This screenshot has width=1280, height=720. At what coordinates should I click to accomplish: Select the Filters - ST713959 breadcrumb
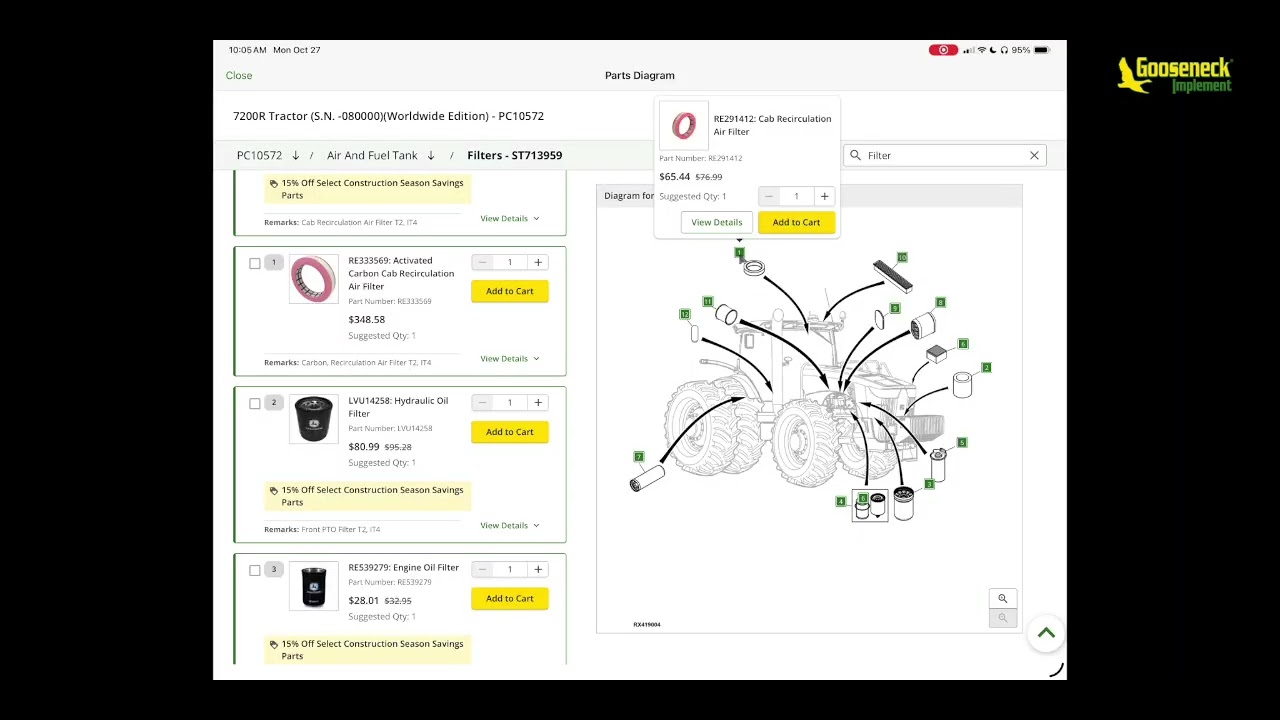pyautogui.click(x=514, y=155)
